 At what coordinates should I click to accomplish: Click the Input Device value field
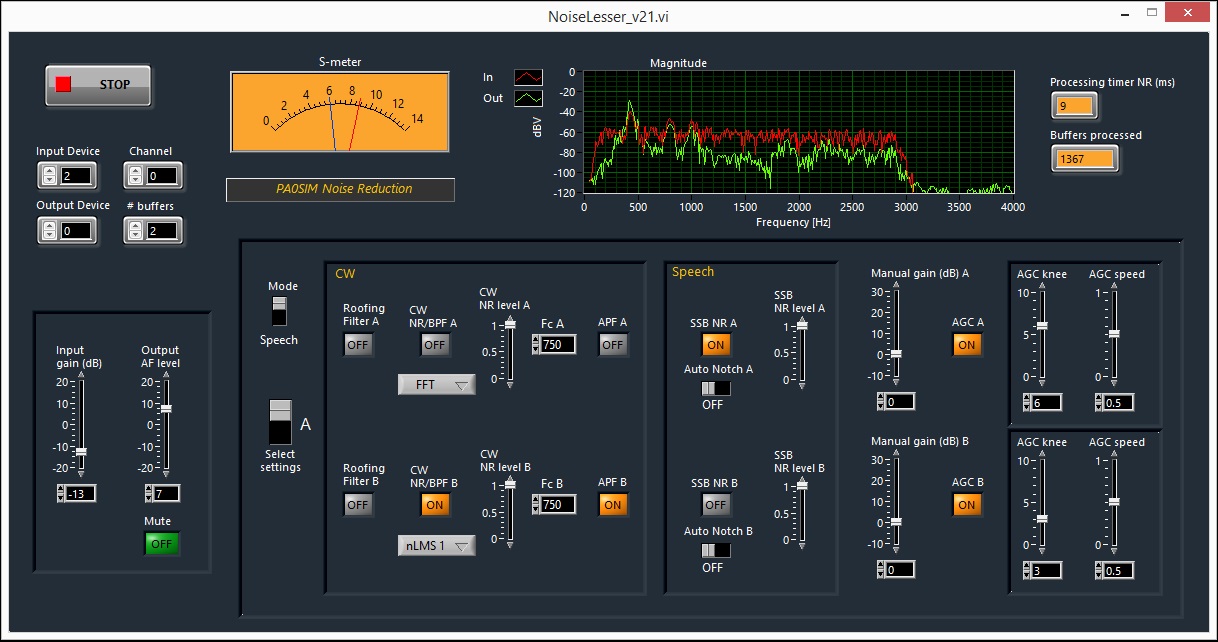click(x=74, y=177)
